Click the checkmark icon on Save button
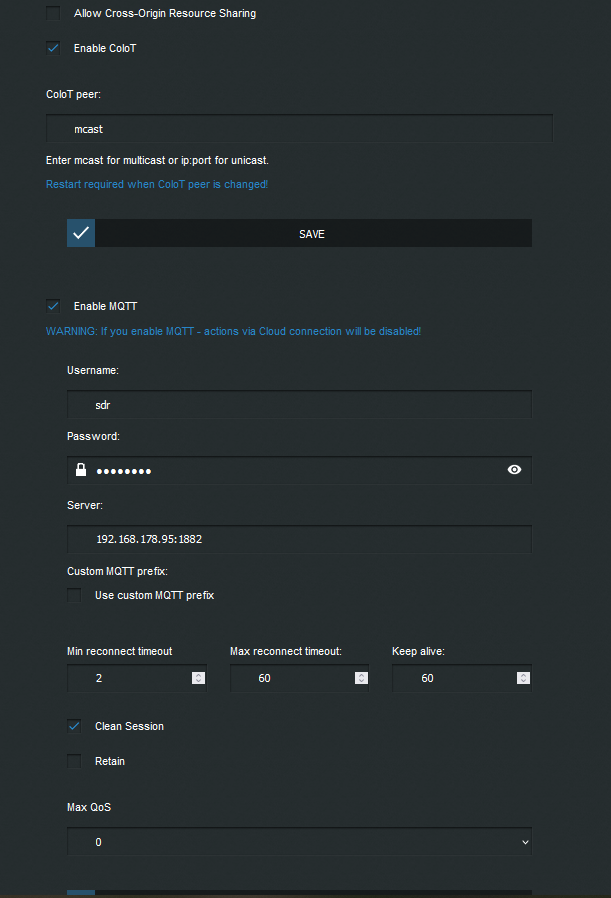Image resolution: width=611 pixels, height=898 pixels. click(x=81, y=233)
